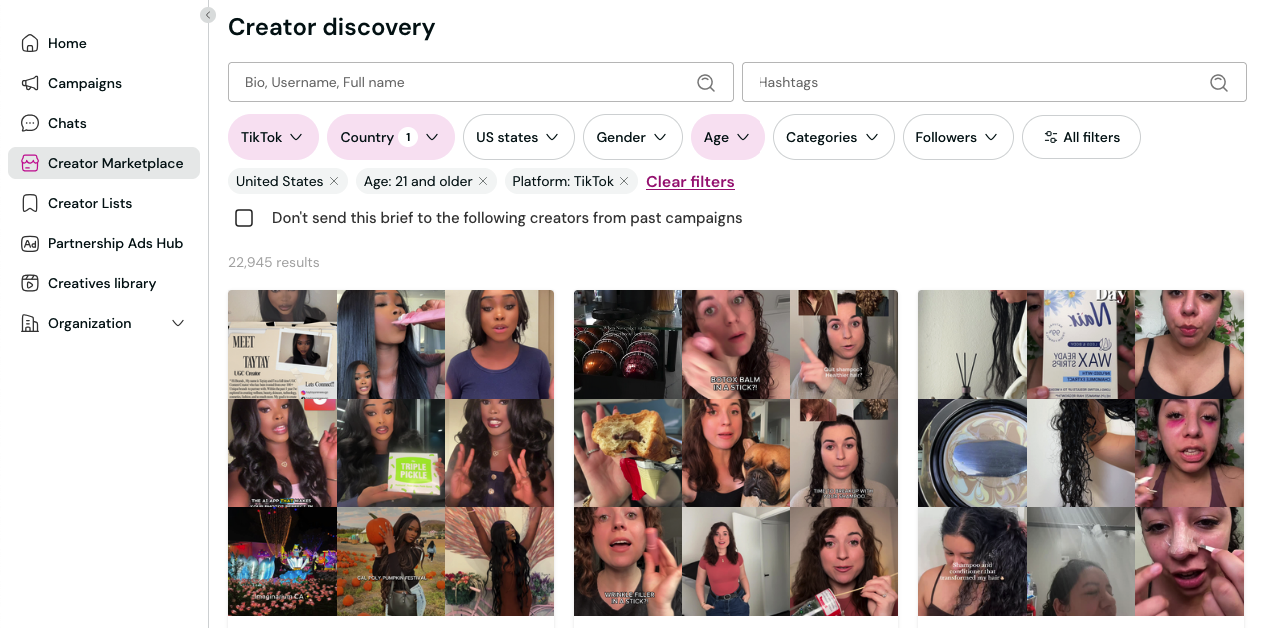Viewport: 1264px width, 628px height.
Task: Remove the United States filter tag
Action: (x=334, y=182)
